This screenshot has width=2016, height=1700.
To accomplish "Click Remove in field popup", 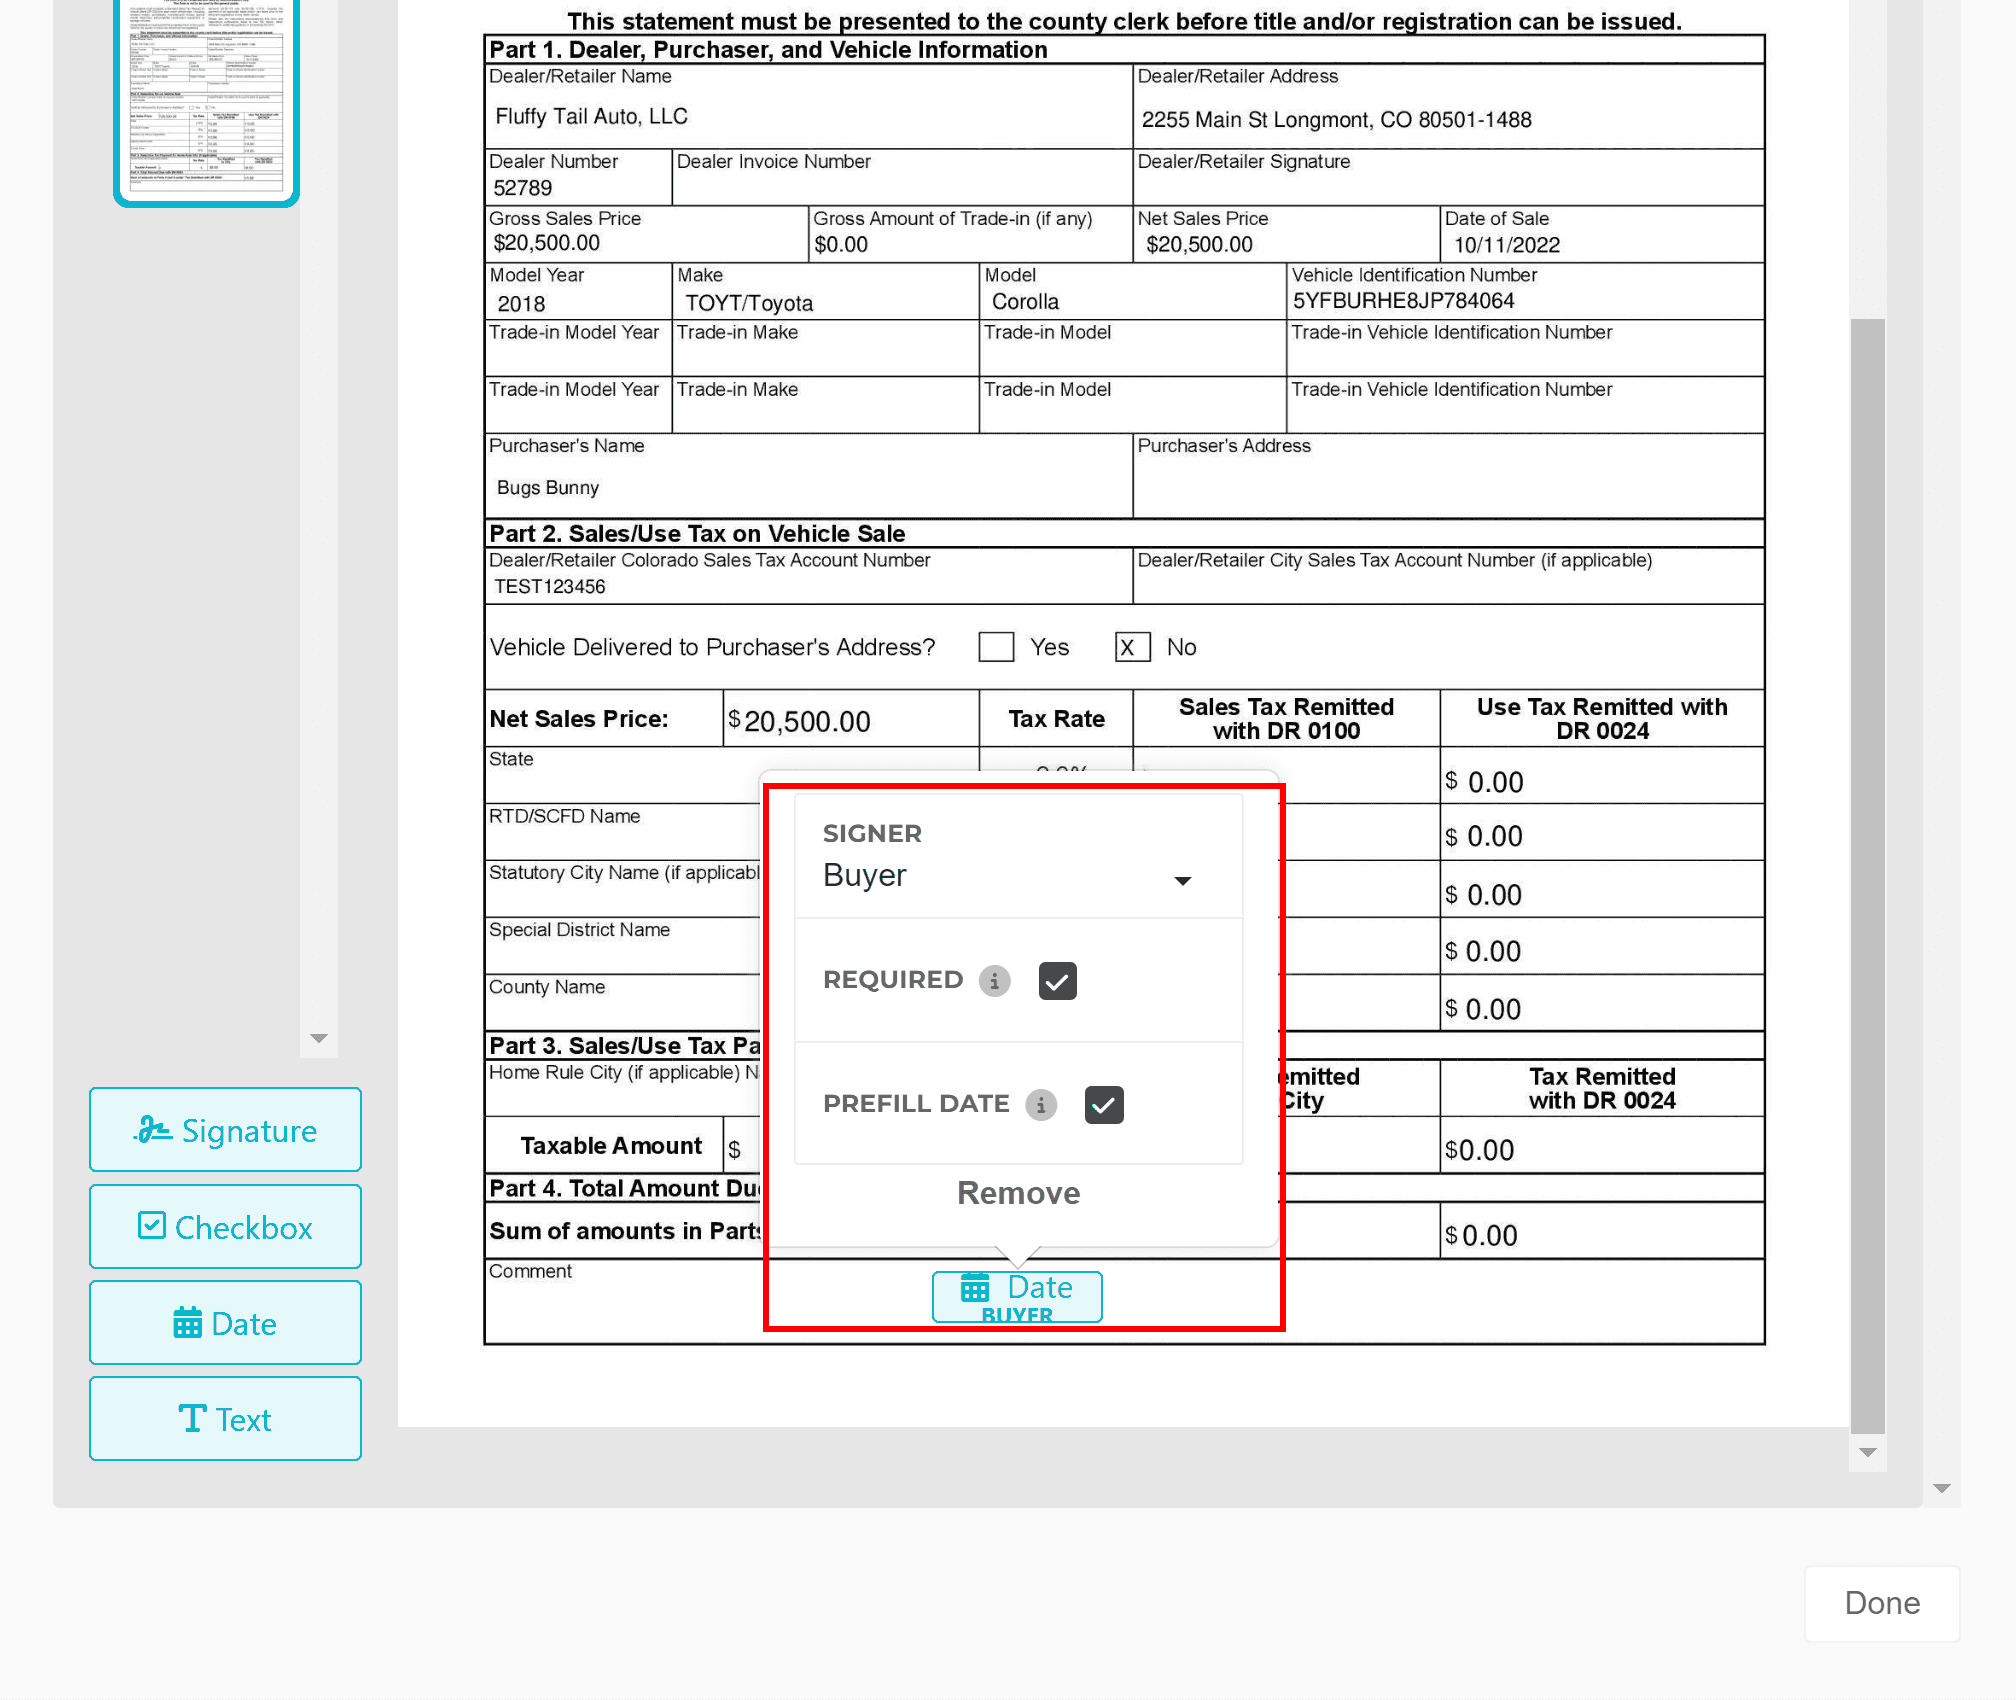I will (x=1018, y=1193).
